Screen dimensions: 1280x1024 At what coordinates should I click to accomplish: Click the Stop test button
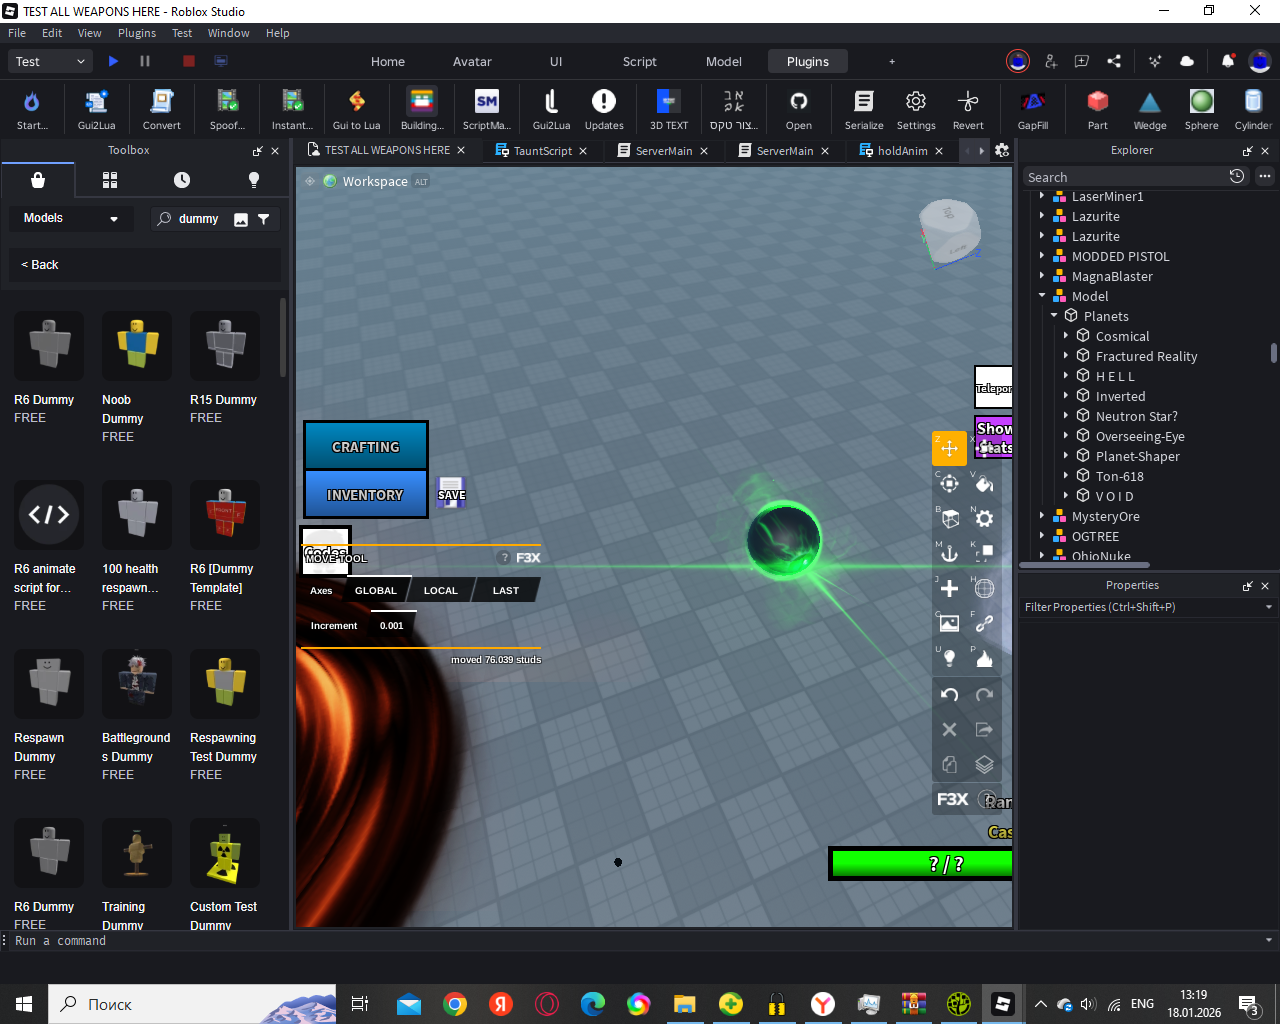tap(188, 61)
